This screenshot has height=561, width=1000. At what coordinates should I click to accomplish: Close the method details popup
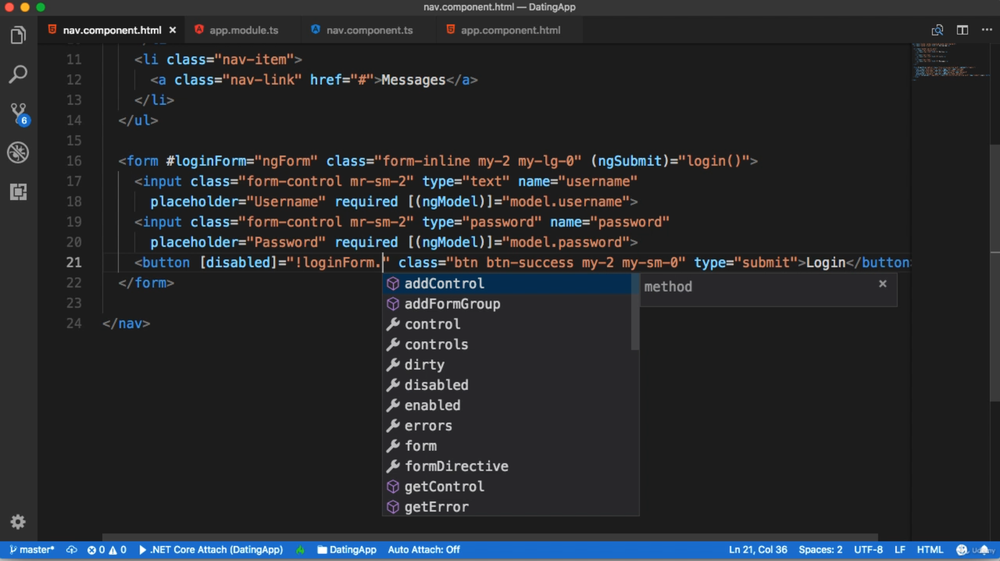pos(883,284)
